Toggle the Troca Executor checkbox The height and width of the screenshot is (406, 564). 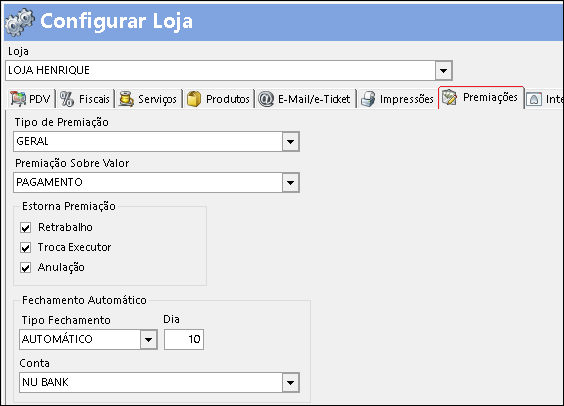(26, 248)
